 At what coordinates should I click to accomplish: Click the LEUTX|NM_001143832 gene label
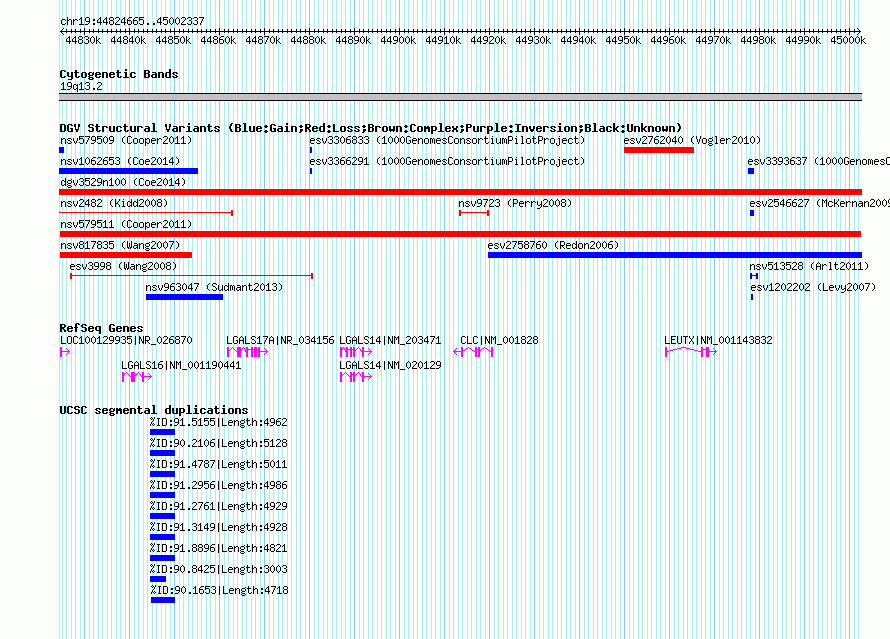[x=718, y=340]
